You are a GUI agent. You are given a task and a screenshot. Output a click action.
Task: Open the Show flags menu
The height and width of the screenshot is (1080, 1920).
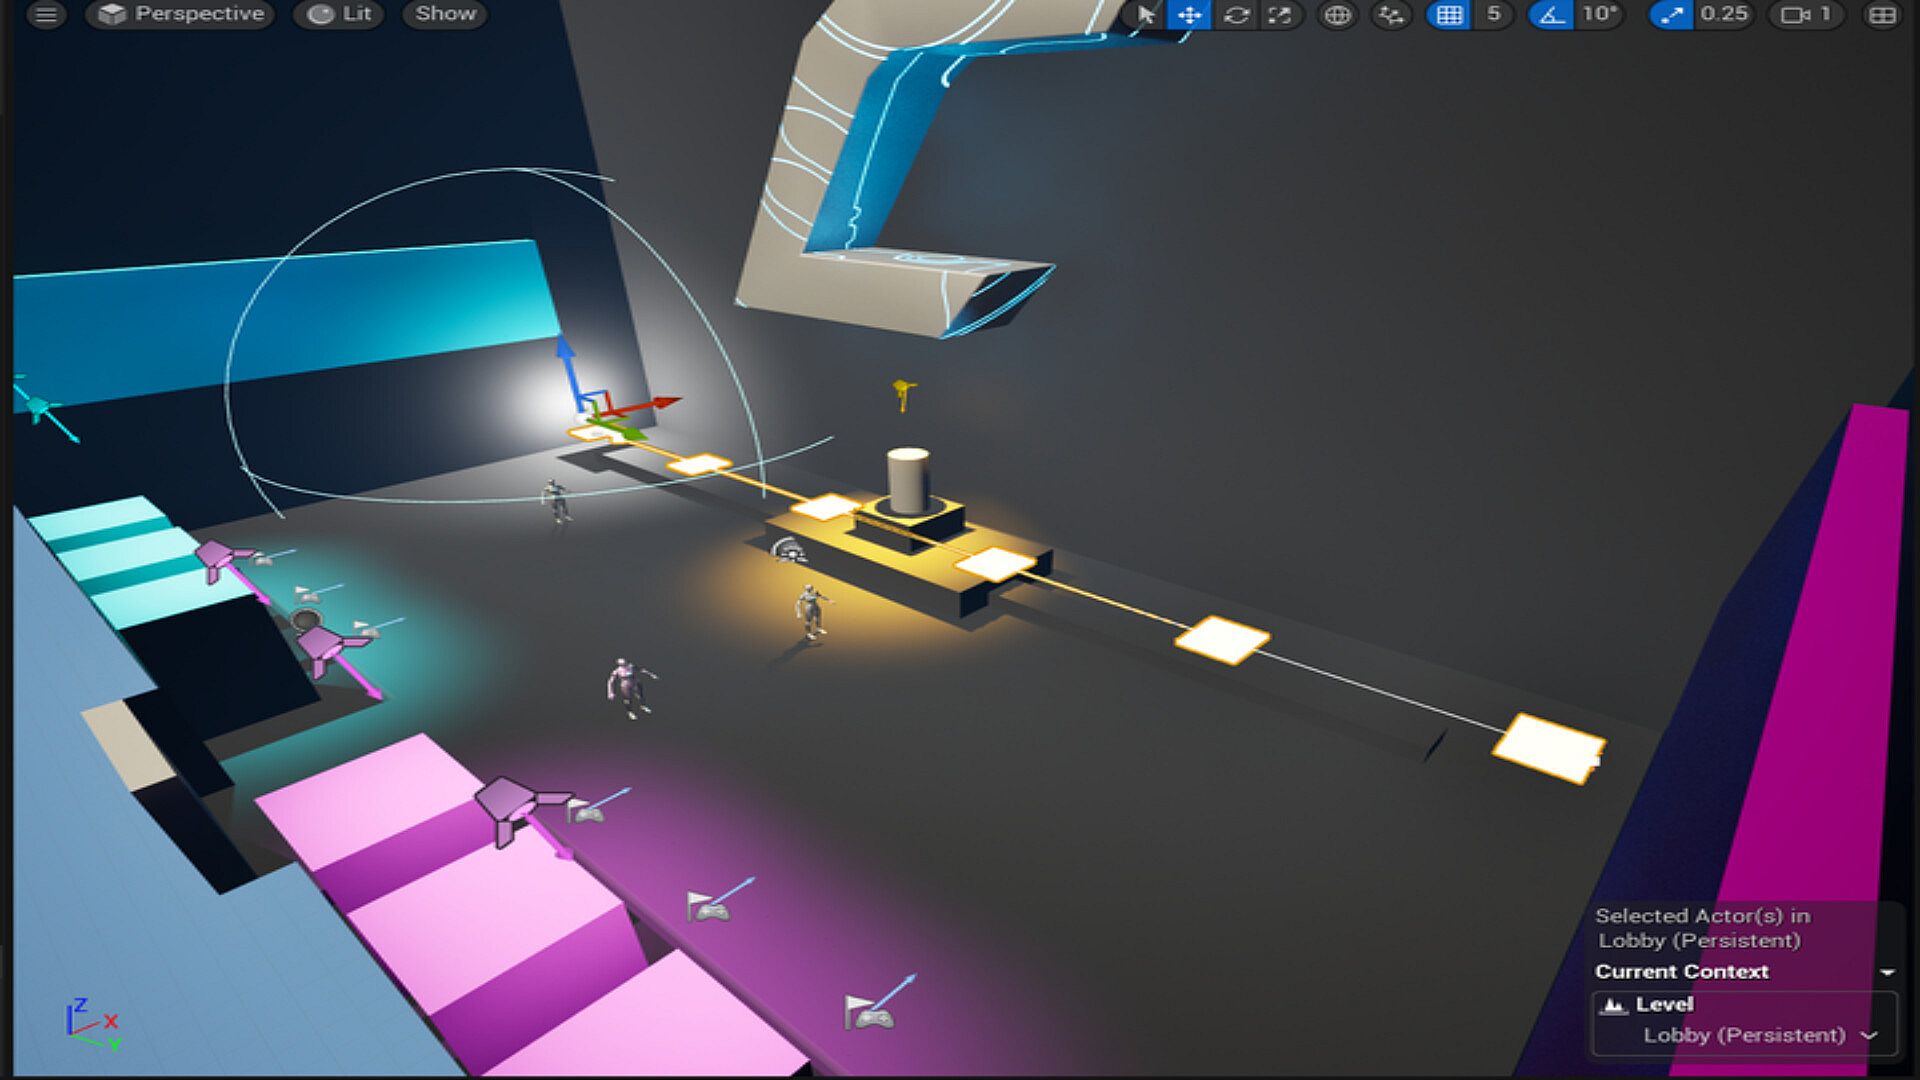445,14
